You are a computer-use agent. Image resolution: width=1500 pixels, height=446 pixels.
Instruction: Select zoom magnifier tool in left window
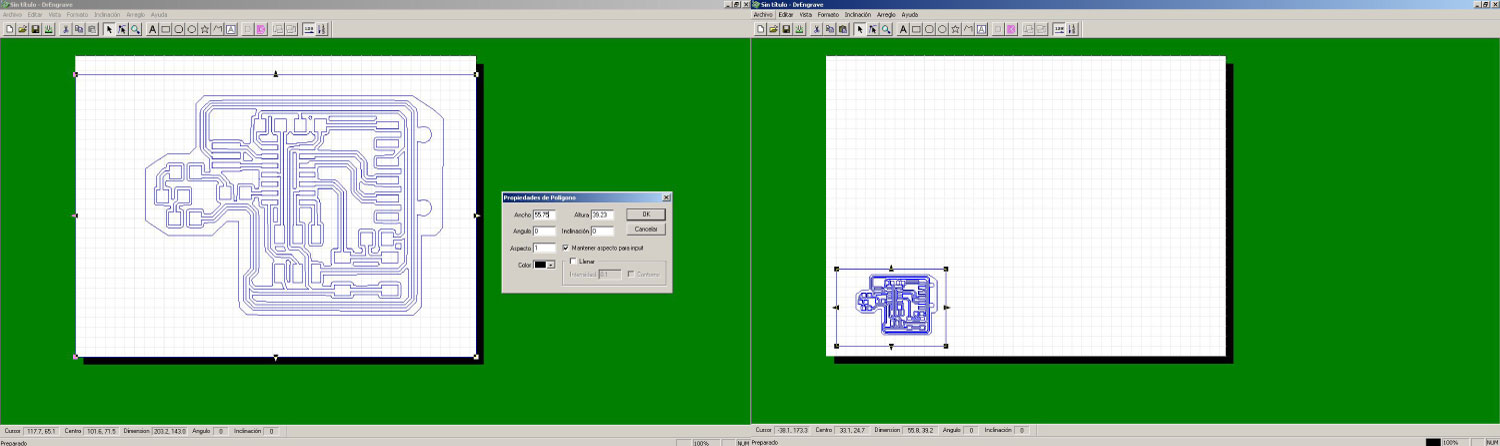click(x=135, y=29)
